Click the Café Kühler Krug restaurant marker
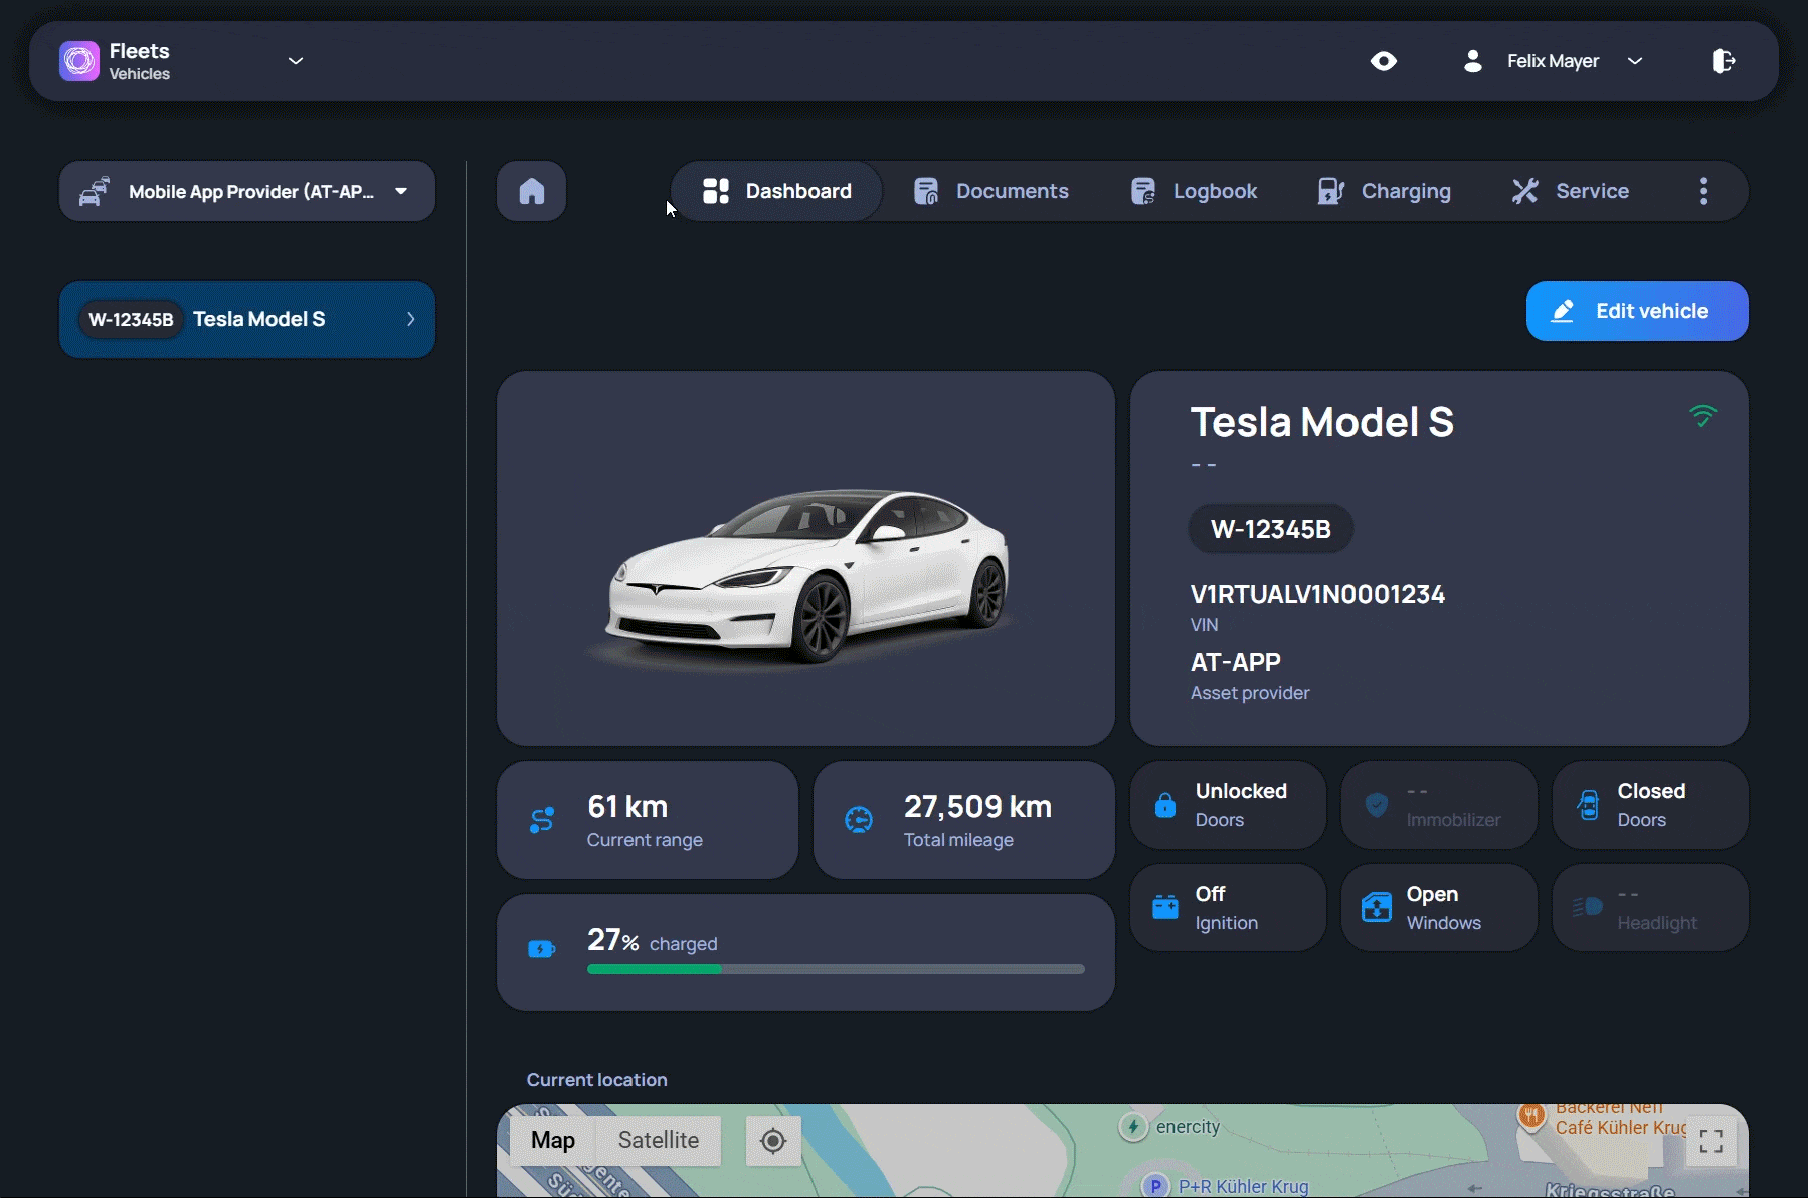Viewport: 1808px width, 1198px height. pos(1532,1115)
